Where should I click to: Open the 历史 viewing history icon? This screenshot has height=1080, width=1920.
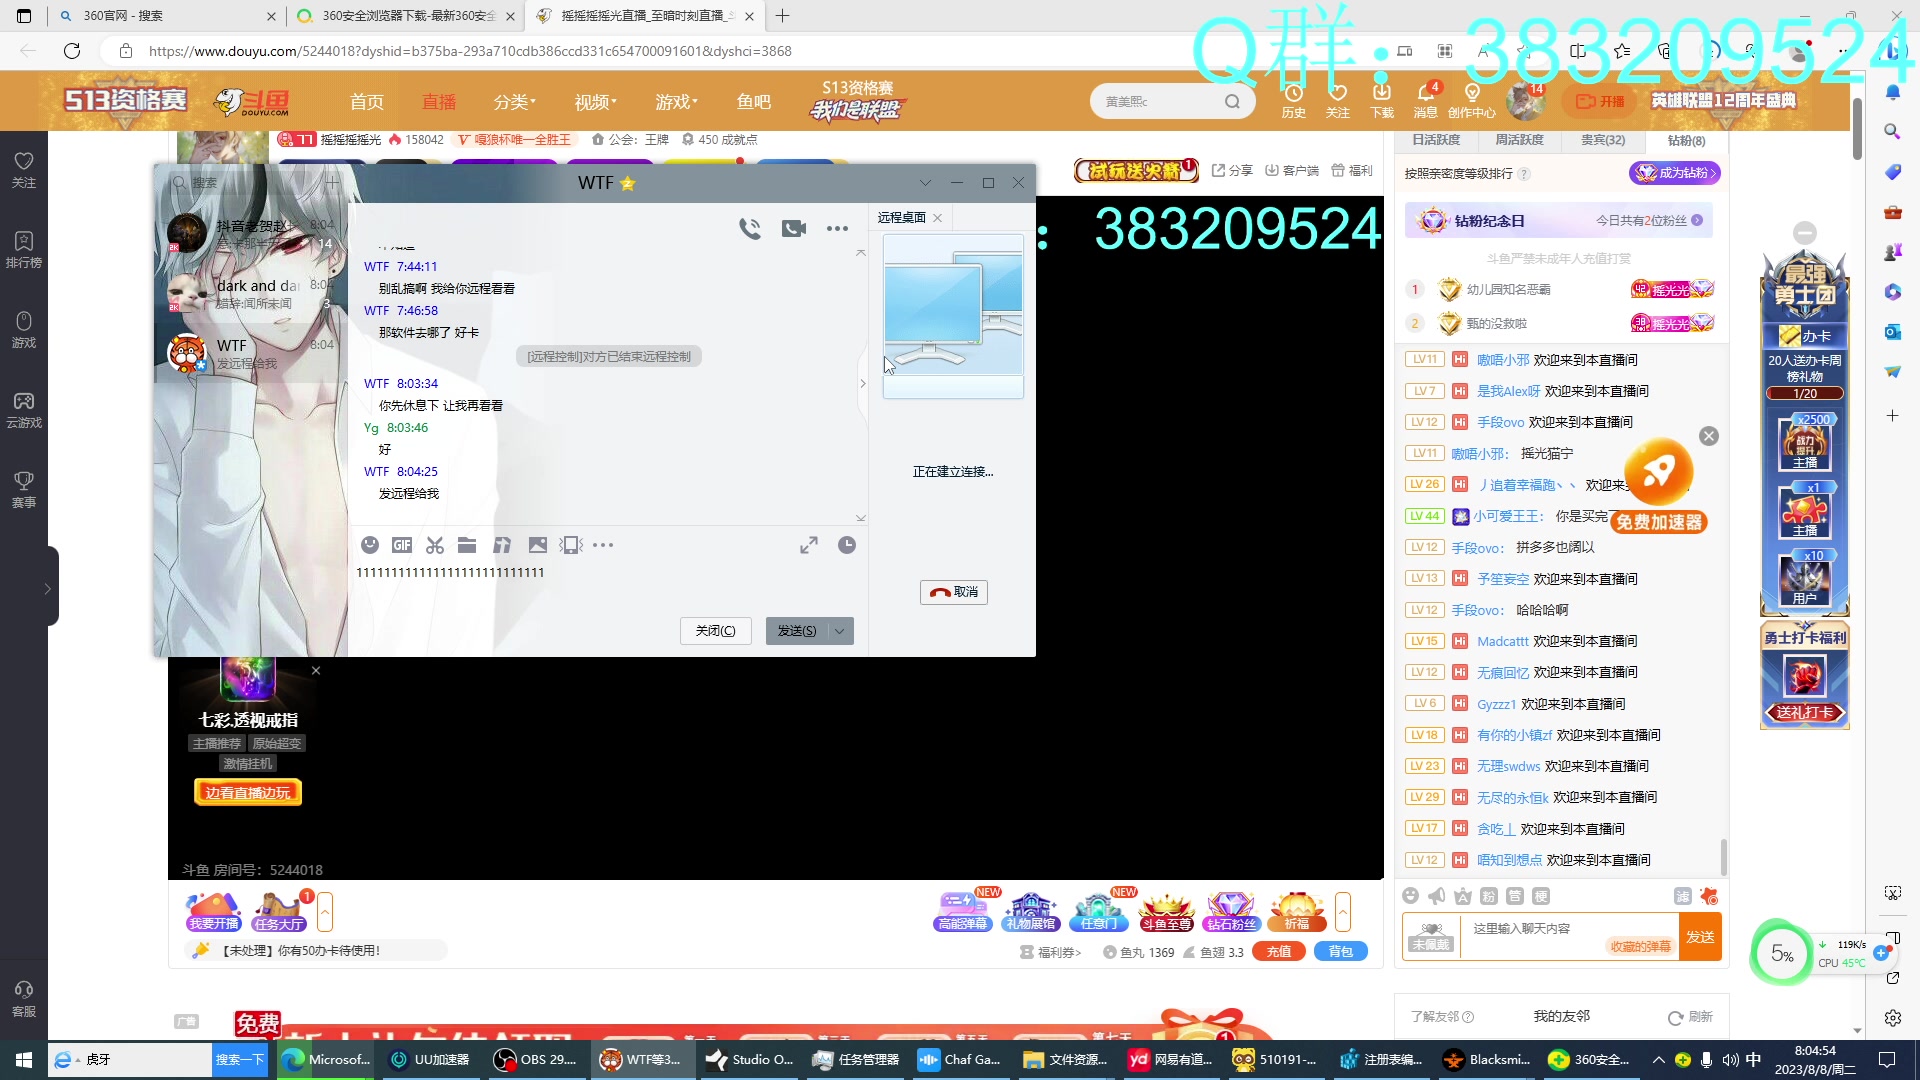1294,101
